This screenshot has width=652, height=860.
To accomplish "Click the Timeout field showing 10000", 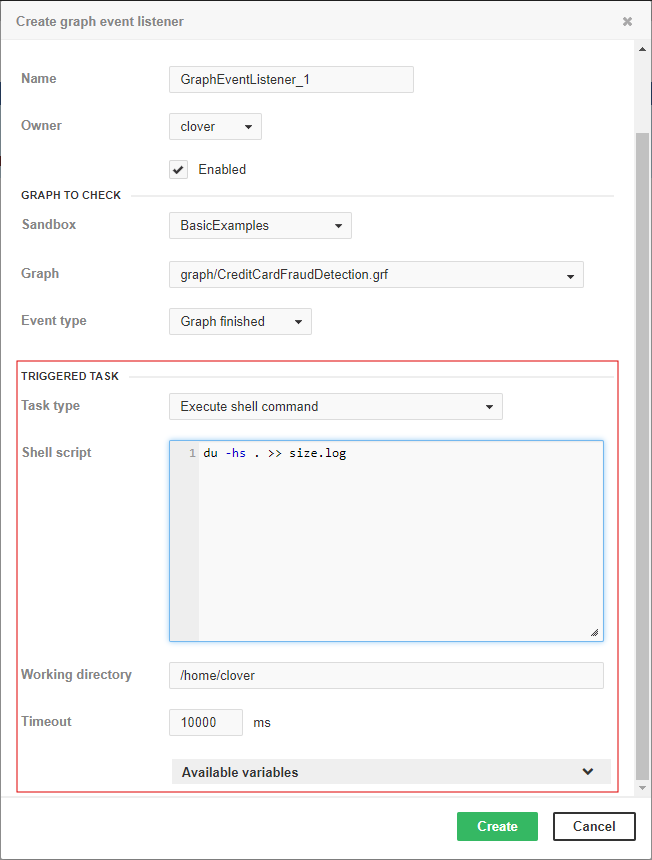I will point(205,722).
